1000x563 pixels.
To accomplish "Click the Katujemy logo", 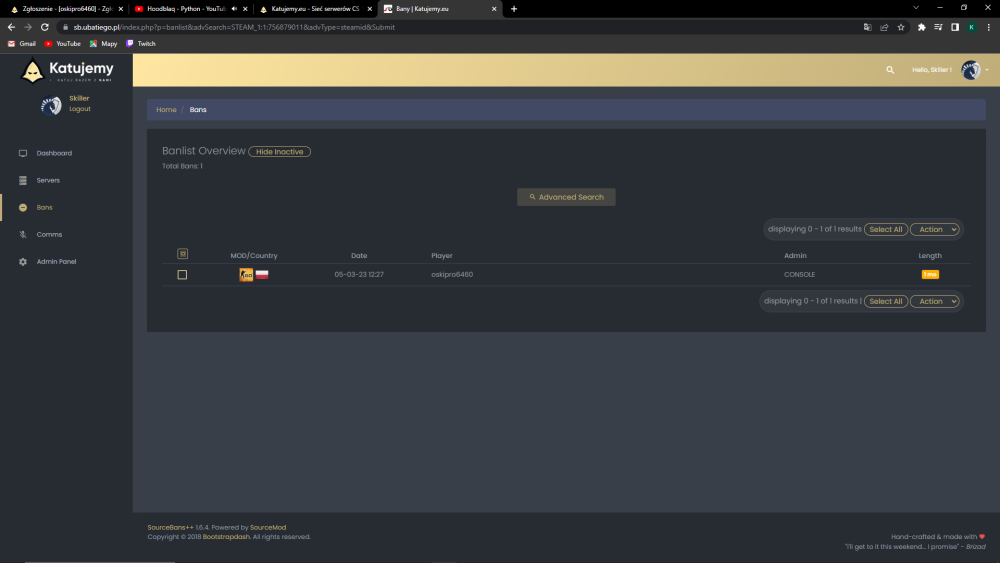I will (66, 70).
